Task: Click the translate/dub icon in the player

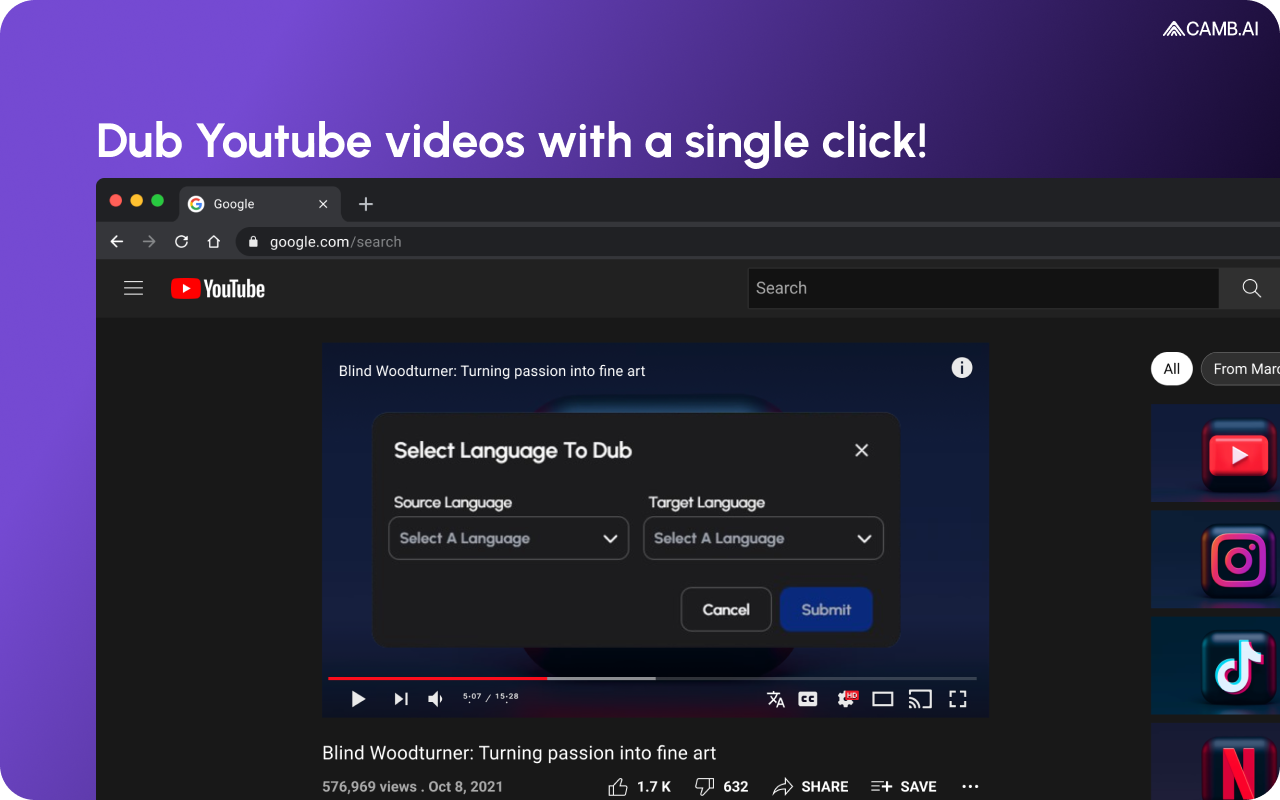Action: (x=775, y=698)
